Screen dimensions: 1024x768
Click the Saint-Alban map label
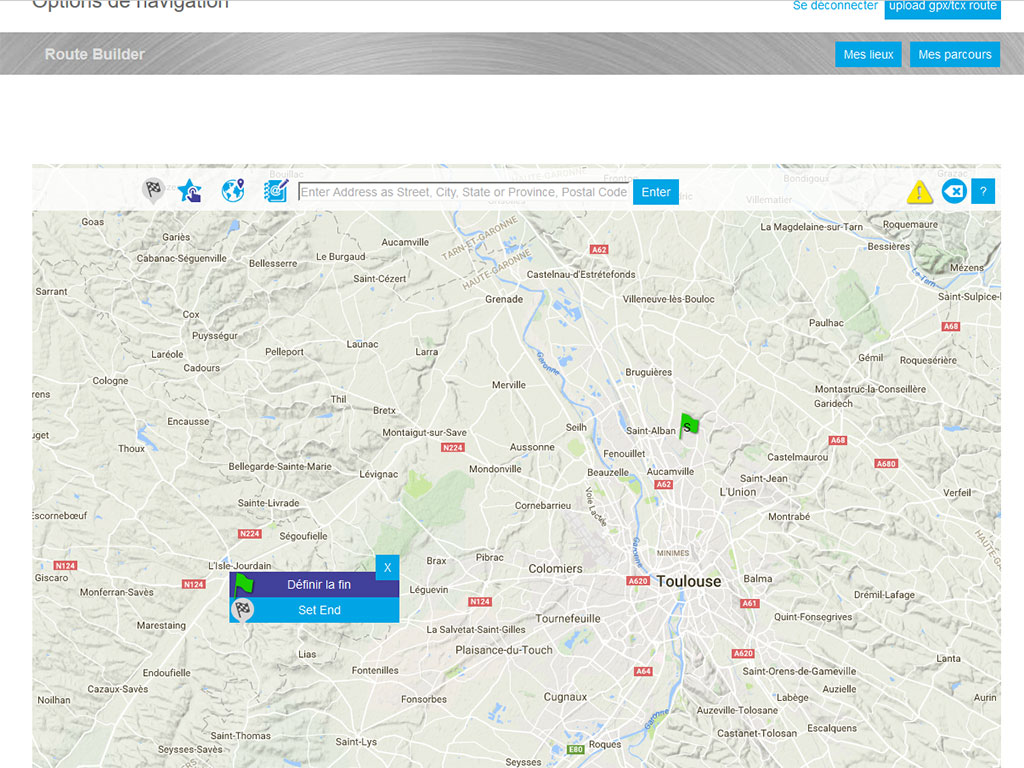651,431
